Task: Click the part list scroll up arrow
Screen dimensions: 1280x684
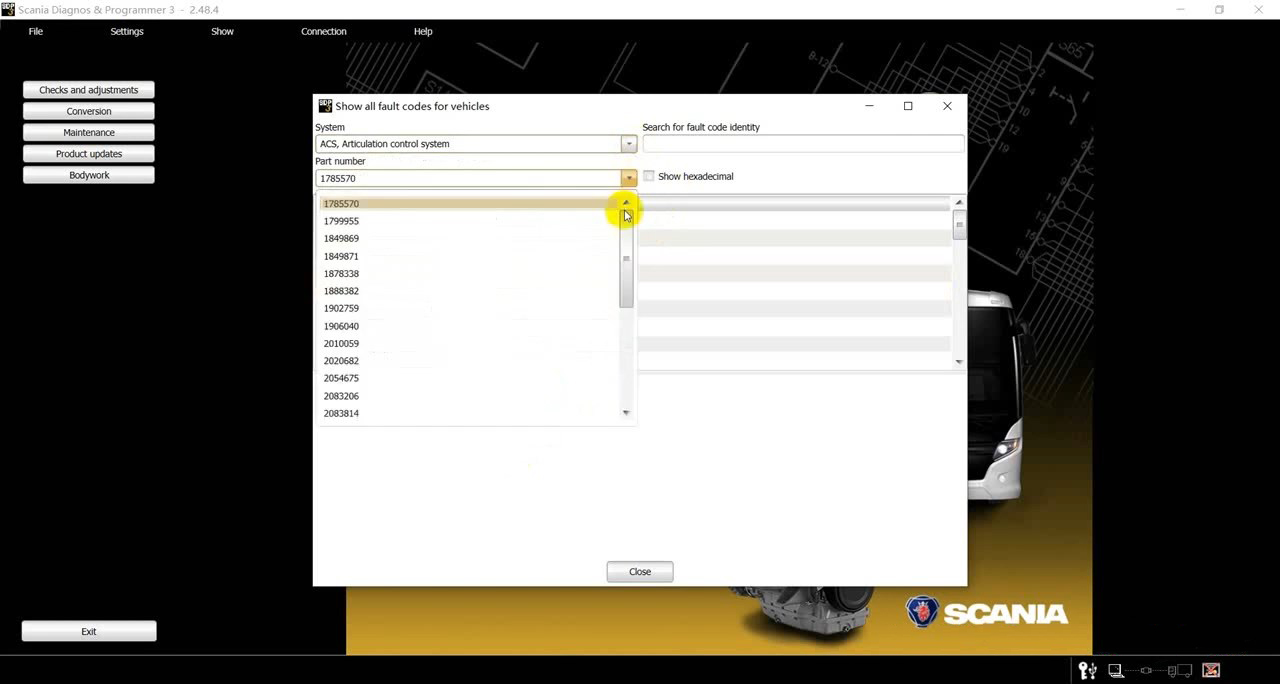Action: (626, 203)
